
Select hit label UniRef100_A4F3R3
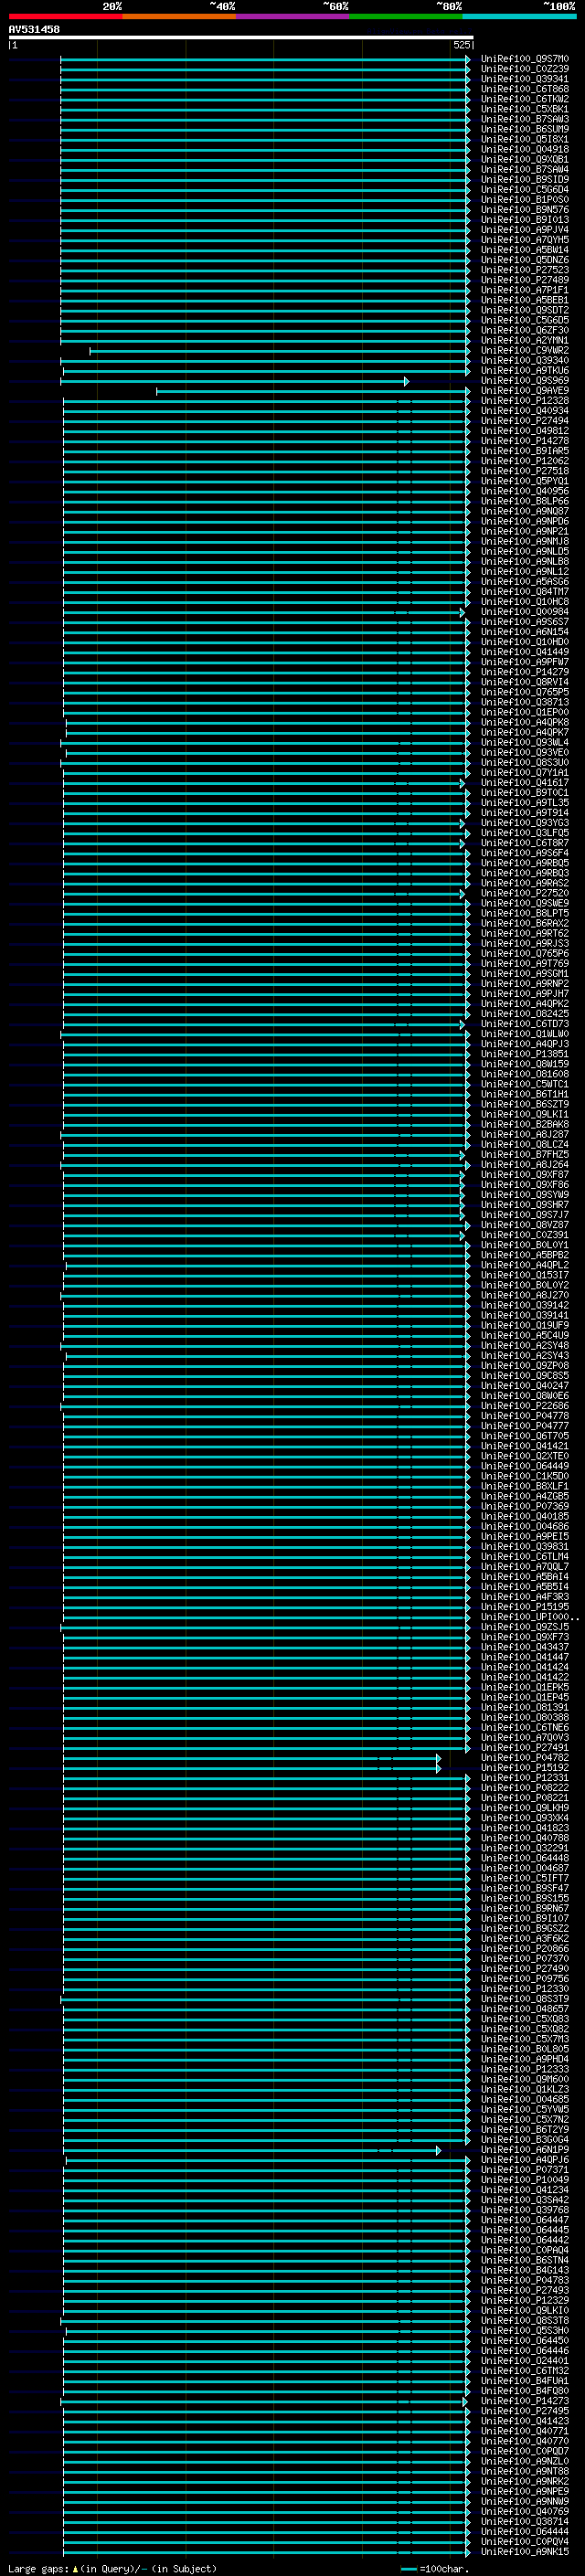[525, 1597]
